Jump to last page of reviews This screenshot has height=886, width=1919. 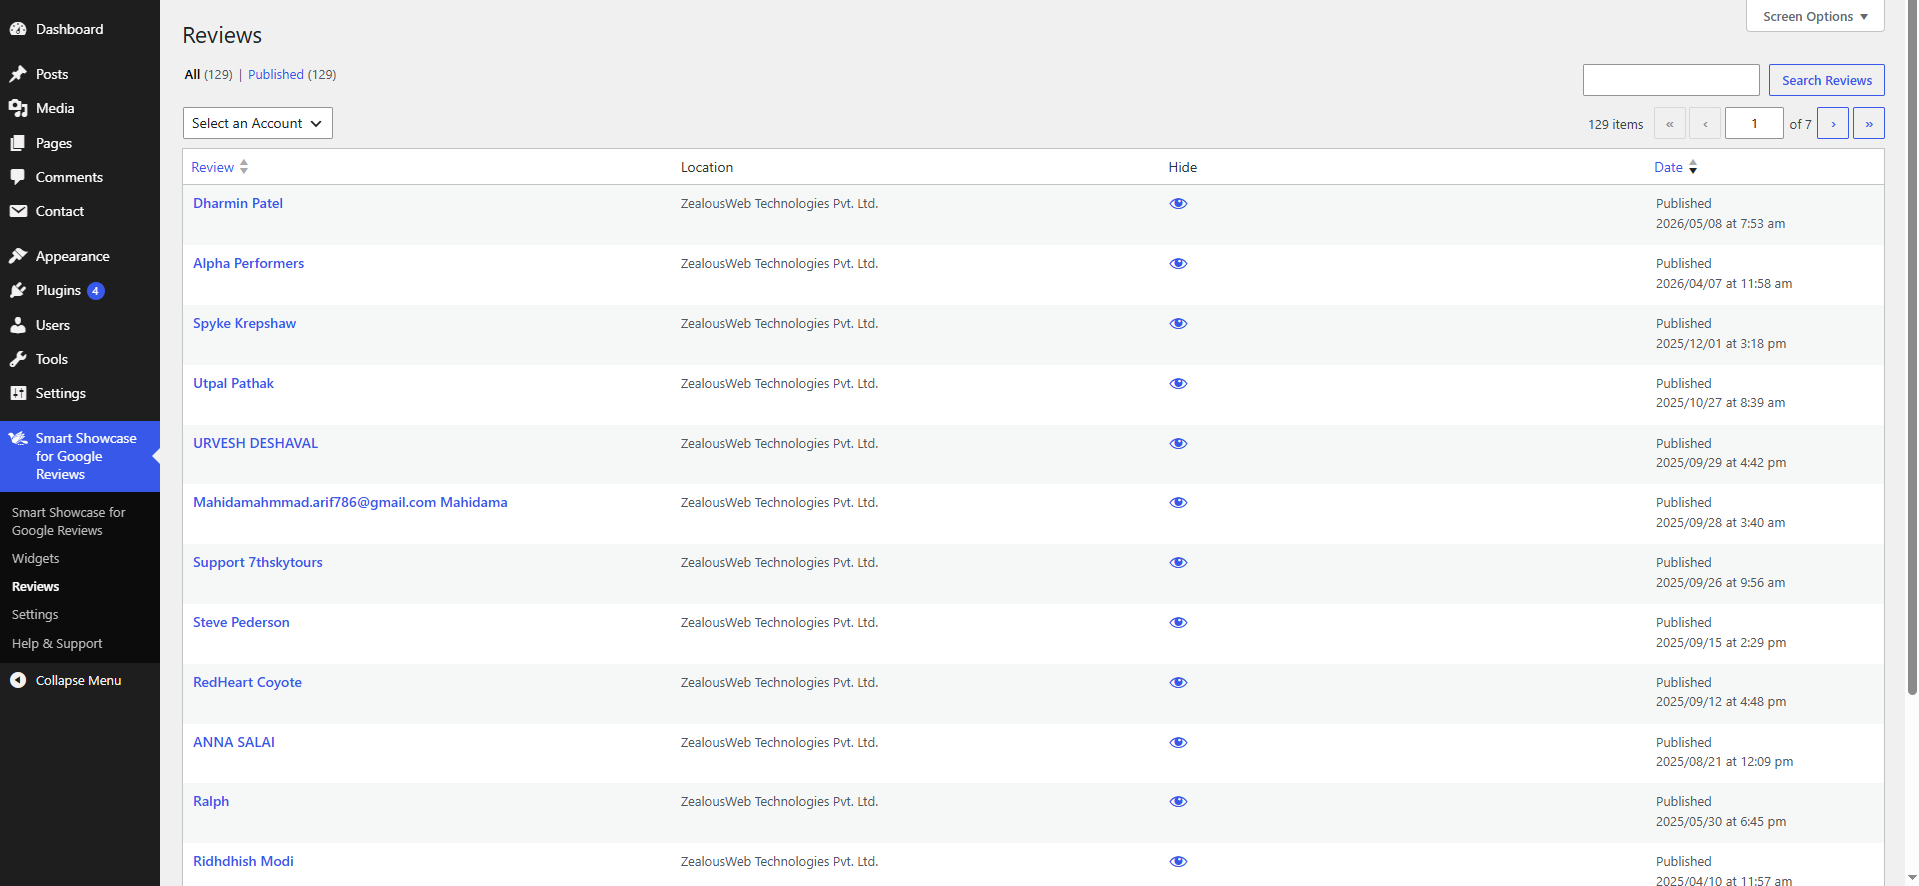pyautogui.click(x=1869, y=123)
